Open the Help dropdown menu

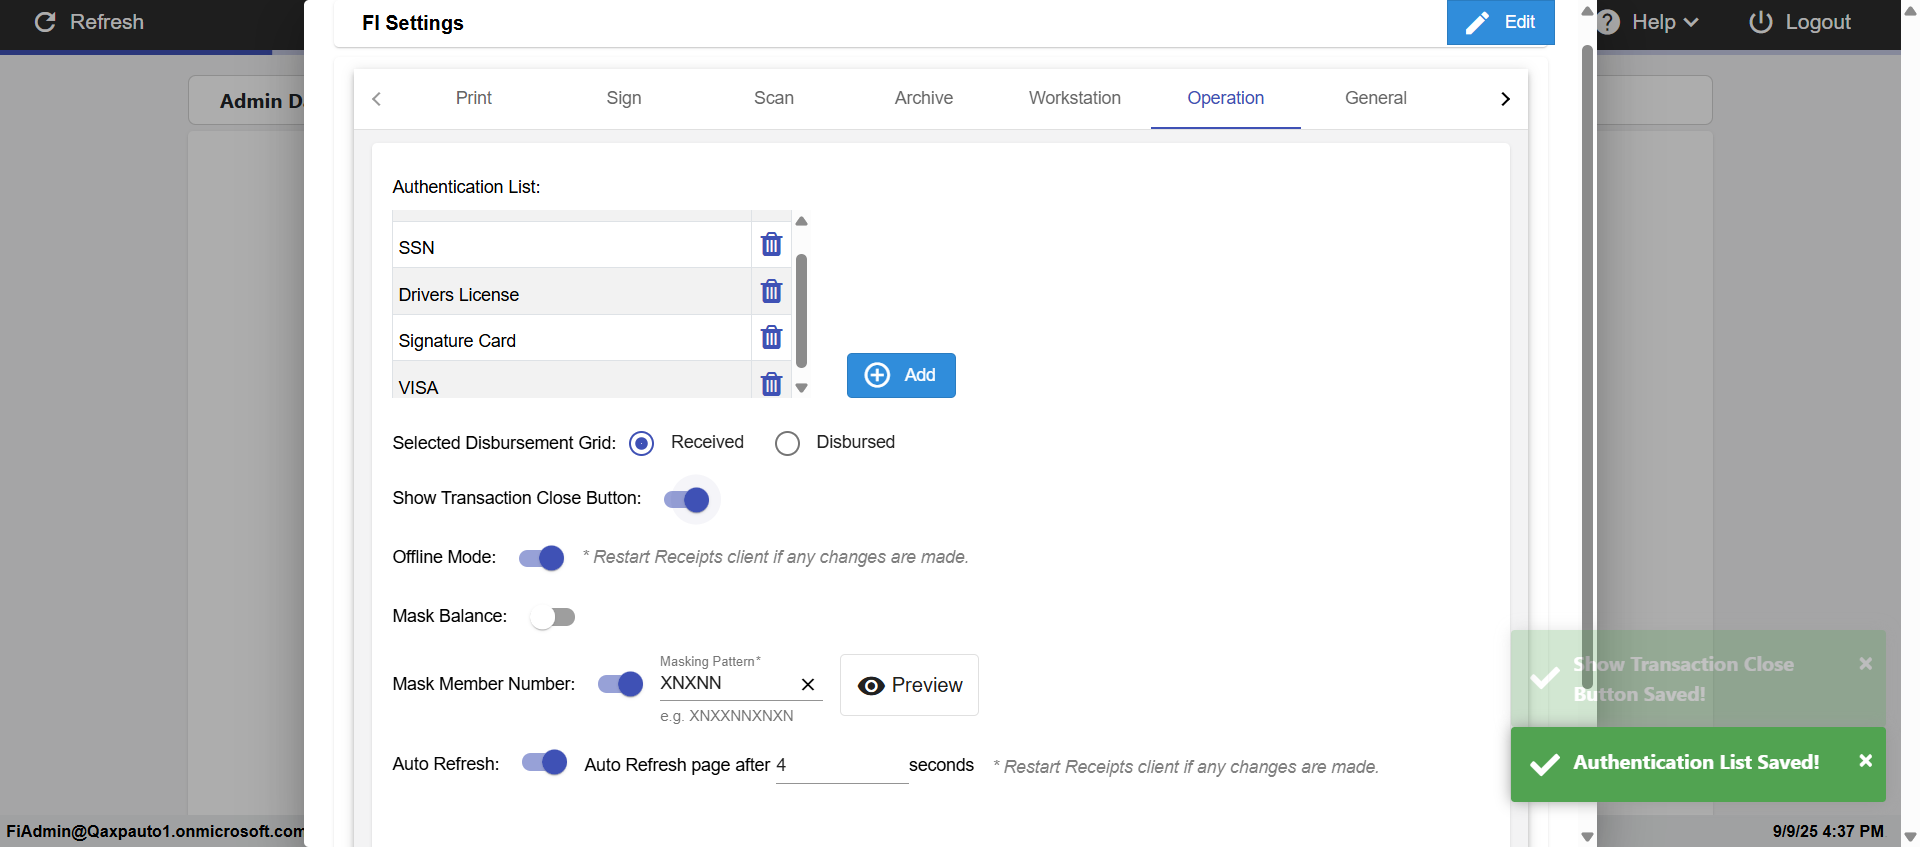[x=1654, y=22]
